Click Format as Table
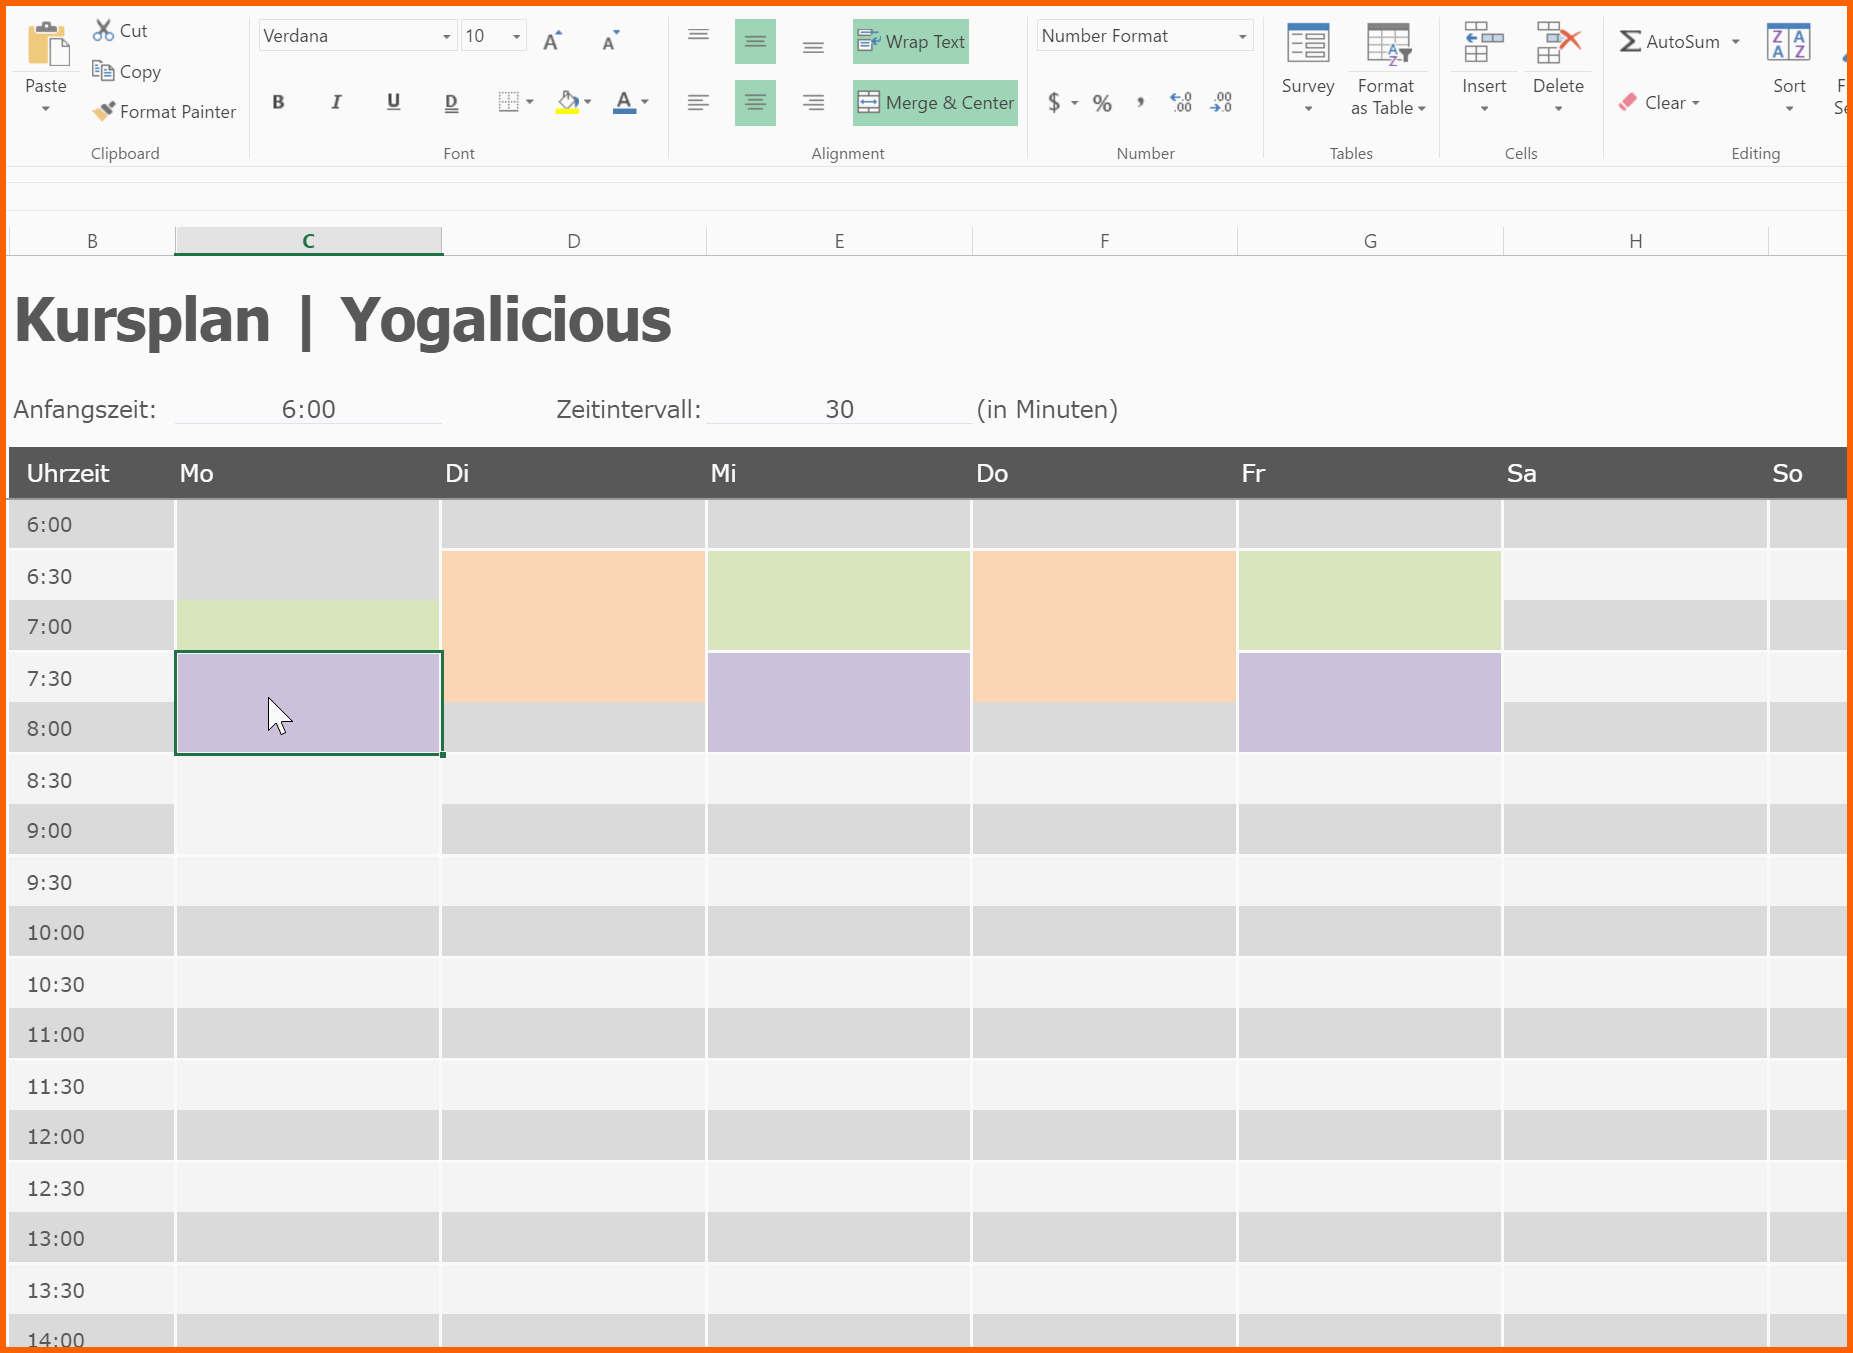 point(1387,68)
